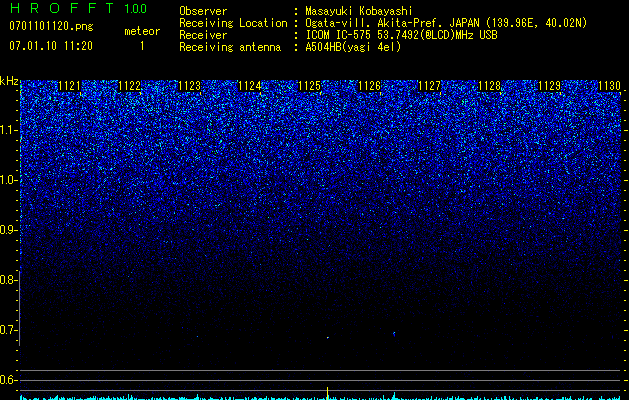Image resolution: width=629 pixels, height=400 pixels.
Task: Click the meteor echo dot after 1125
Action: click(328, 337)
